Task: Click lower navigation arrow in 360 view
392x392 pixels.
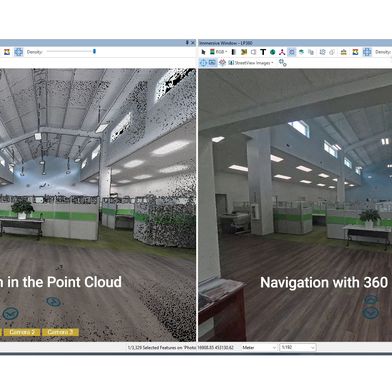Action: pyautogui.click(x=370, y=313)
